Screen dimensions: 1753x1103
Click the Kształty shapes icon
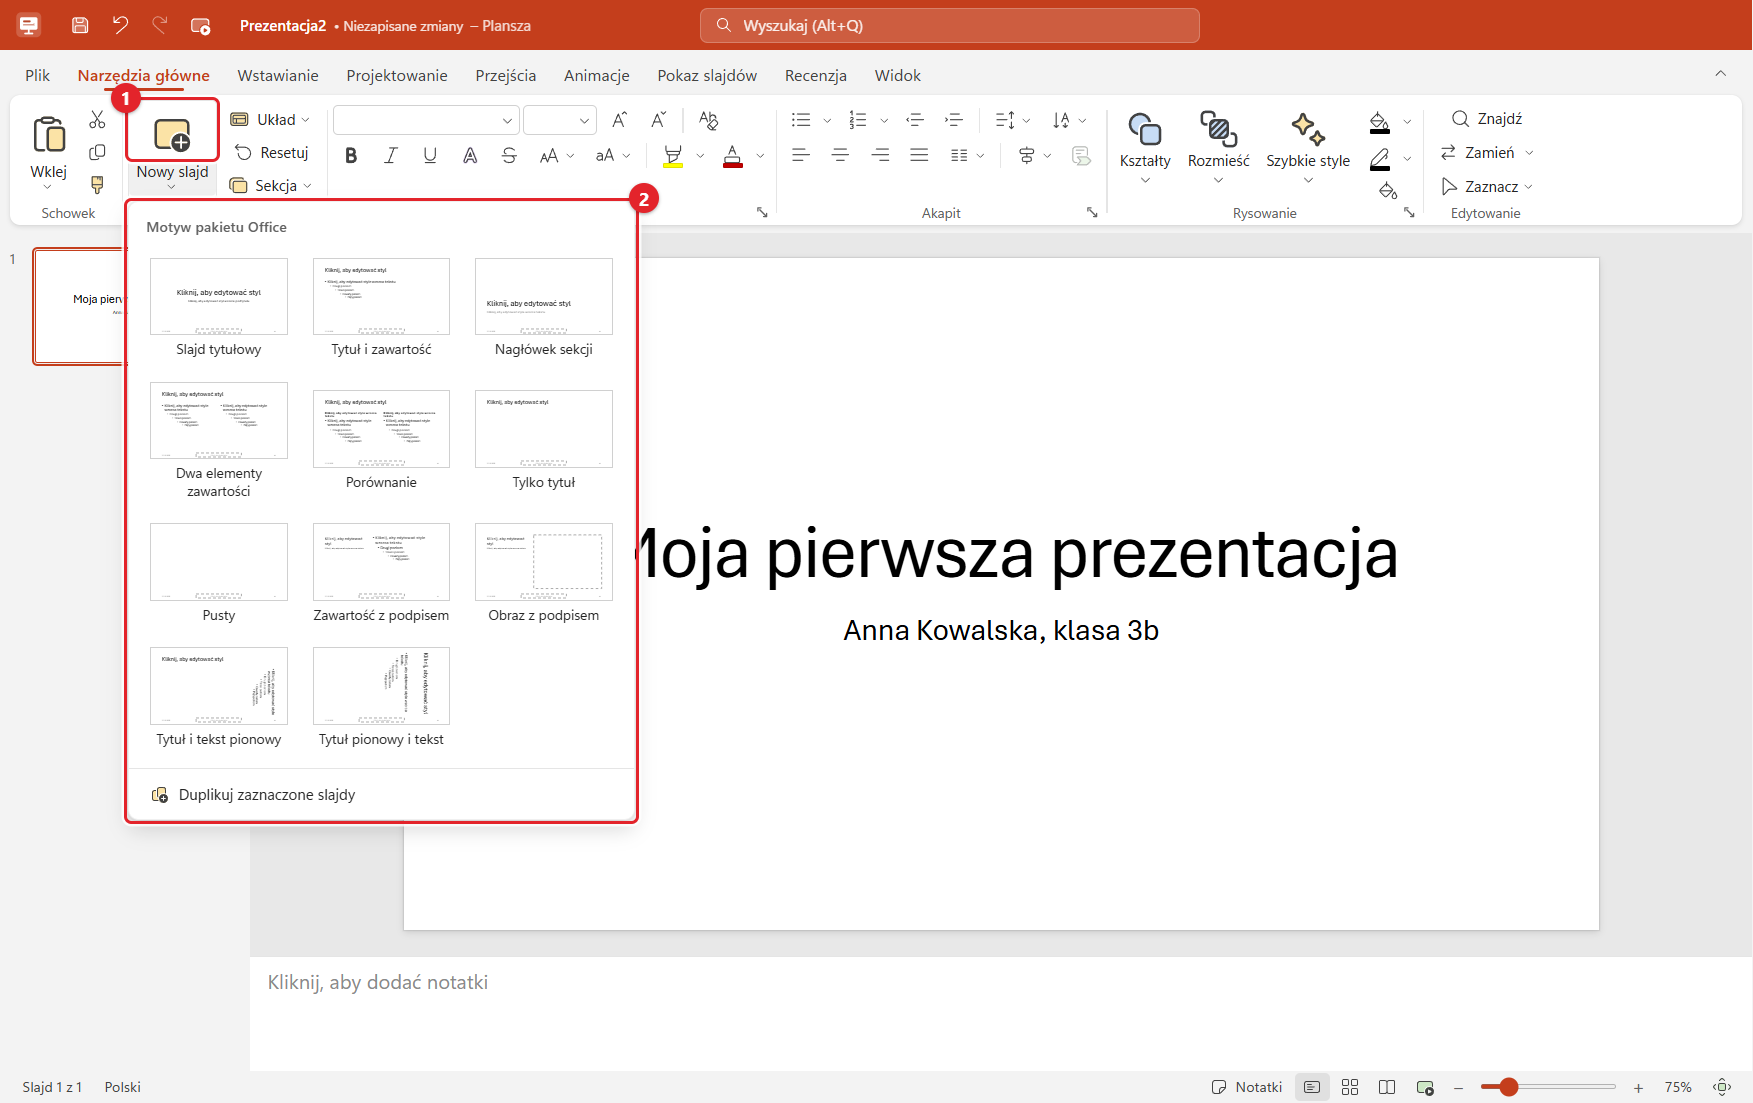(x=1145, y=129)
